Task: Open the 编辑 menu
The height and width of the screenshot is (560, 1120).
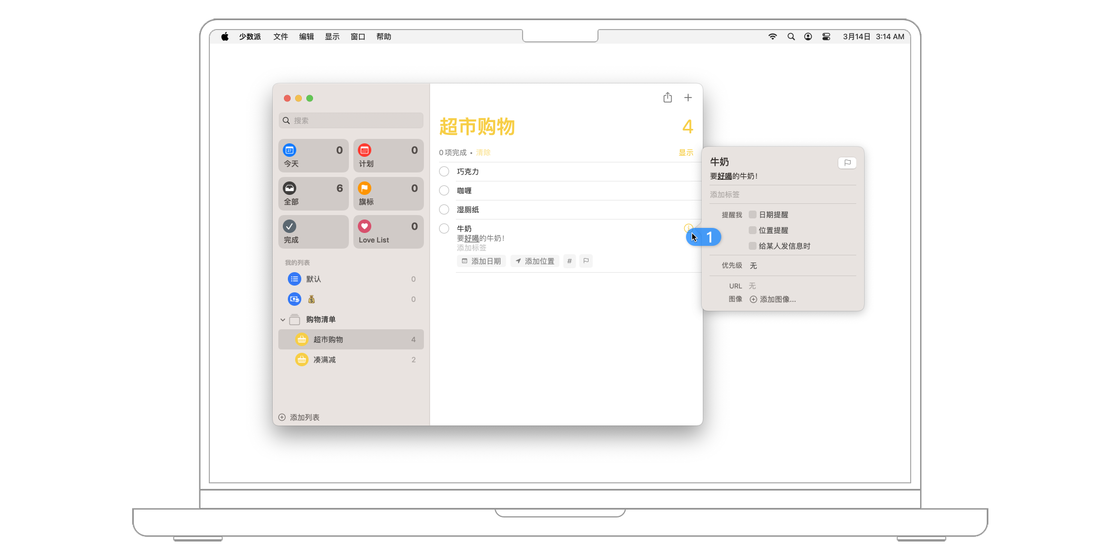Action: click(306, 36)
